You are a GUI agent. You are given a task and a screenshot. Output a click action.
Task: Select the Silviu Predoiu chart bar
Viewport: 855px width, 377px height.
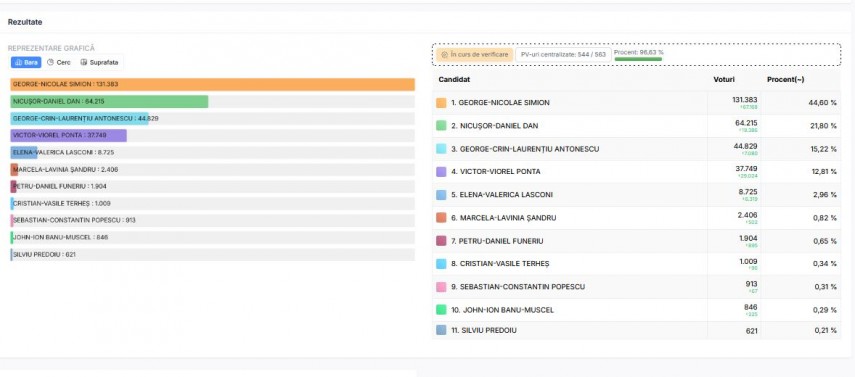point(11,254)
